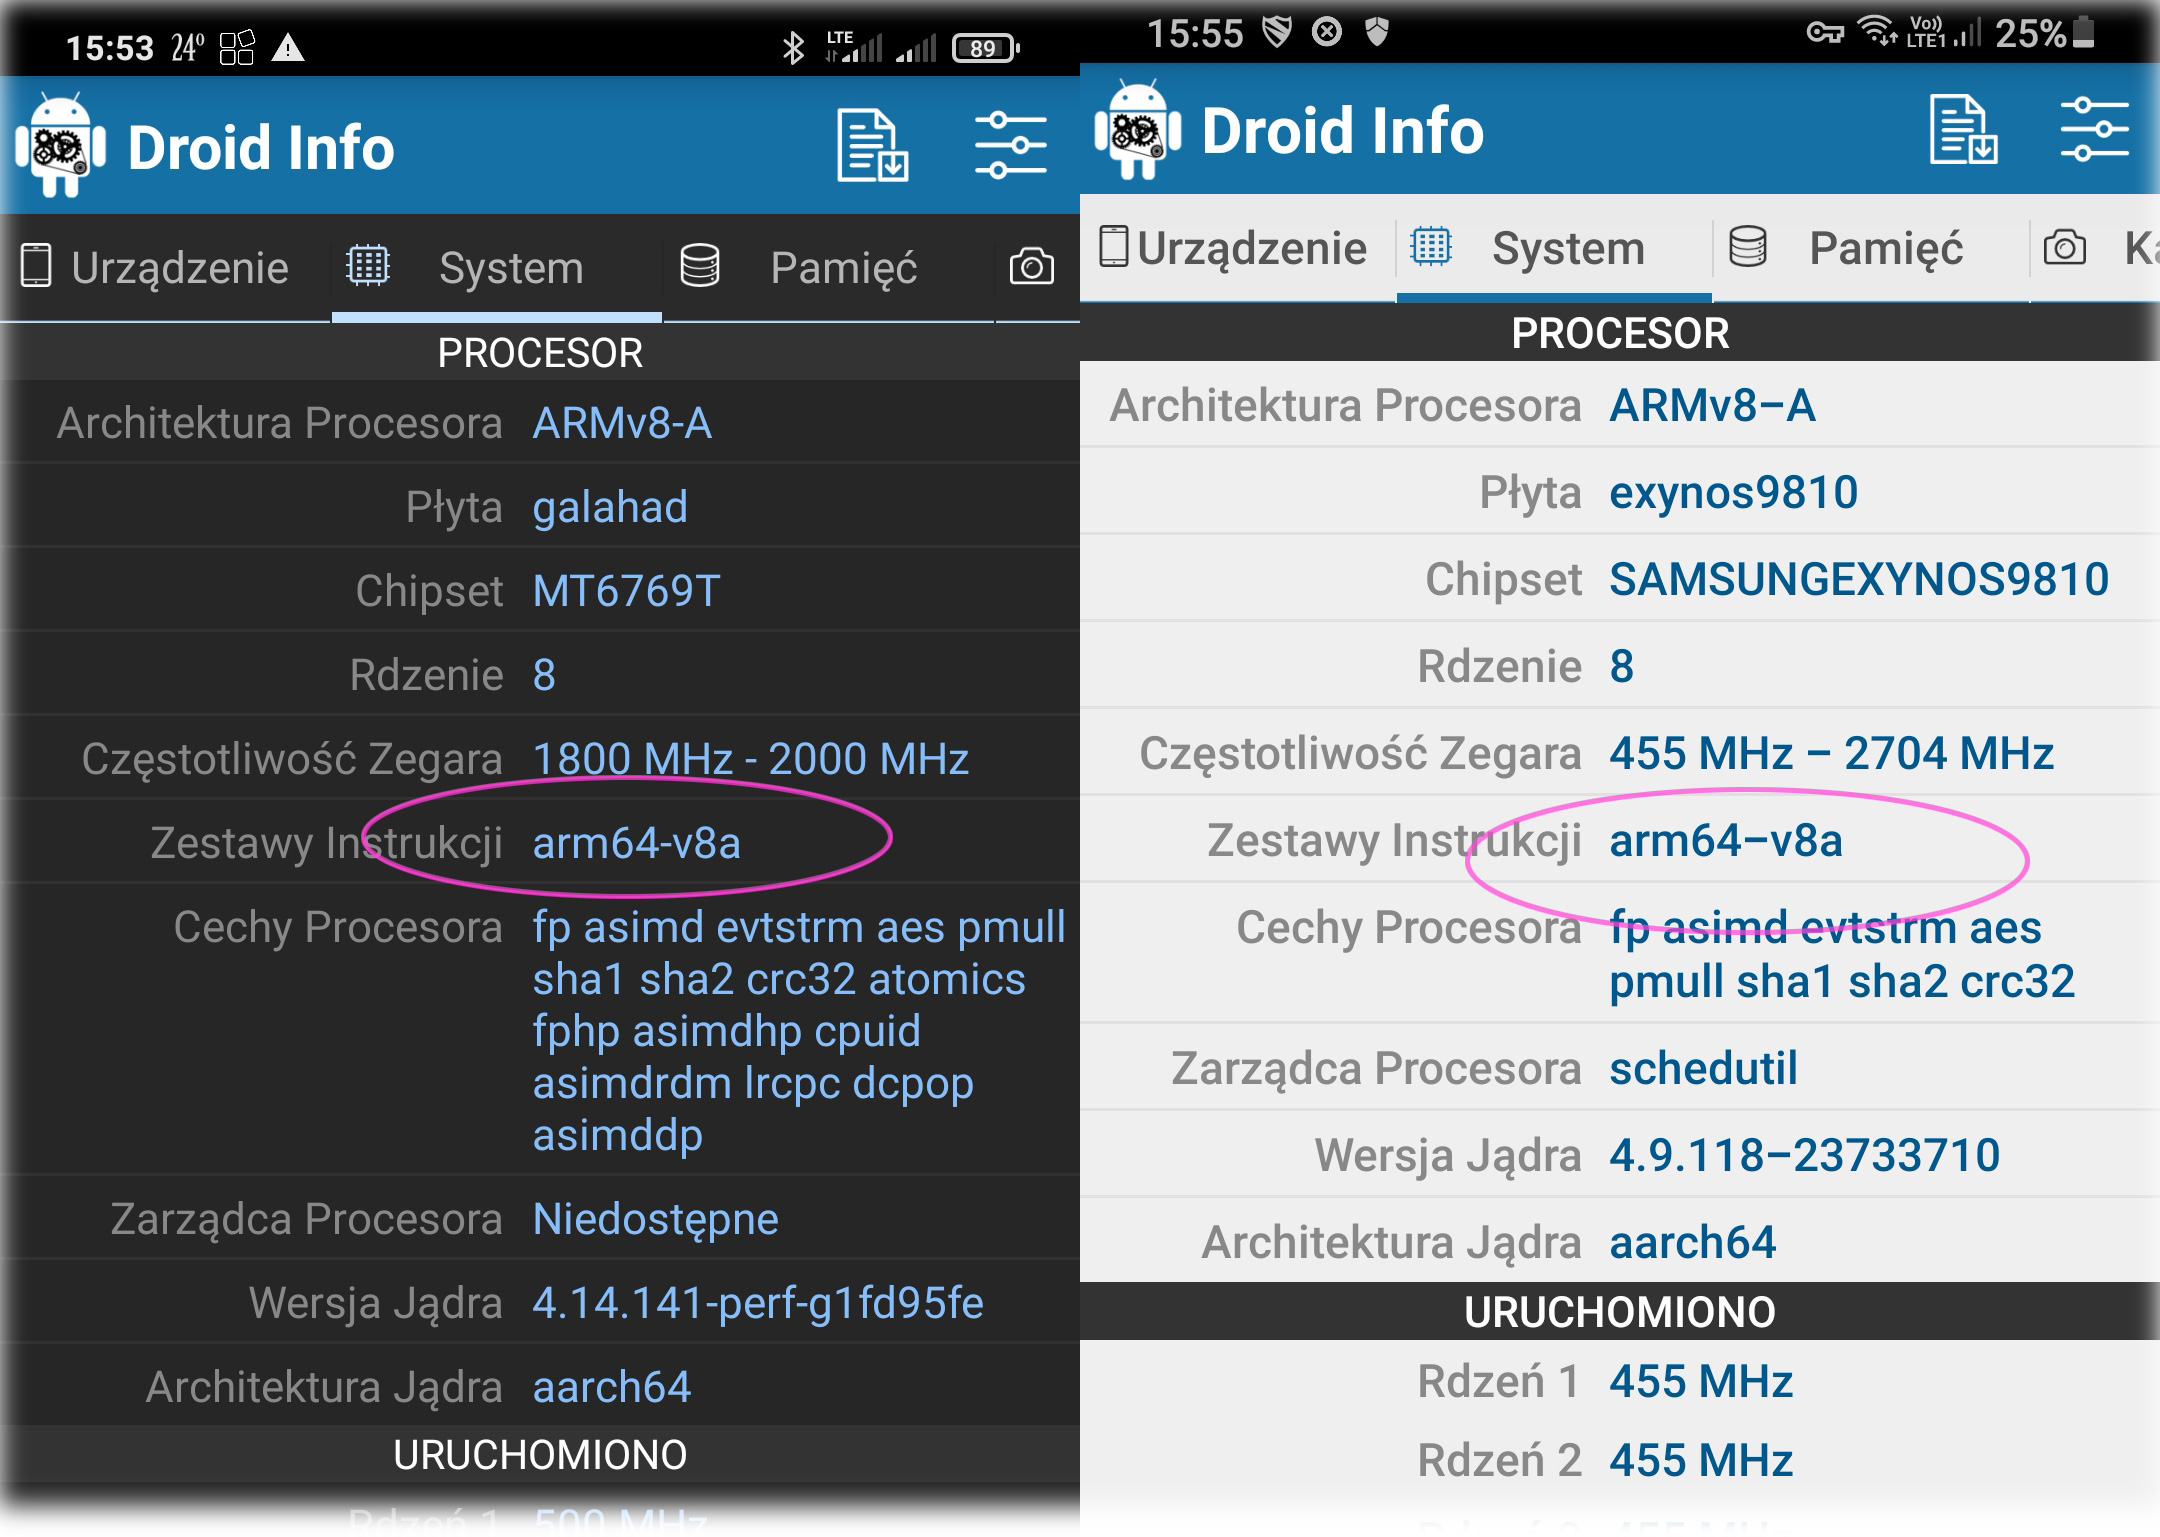This screenshot has width=2160, height=1537.
Task: Tap the LTE signal icon in left status bar
Action: click(x=854, y=46)
